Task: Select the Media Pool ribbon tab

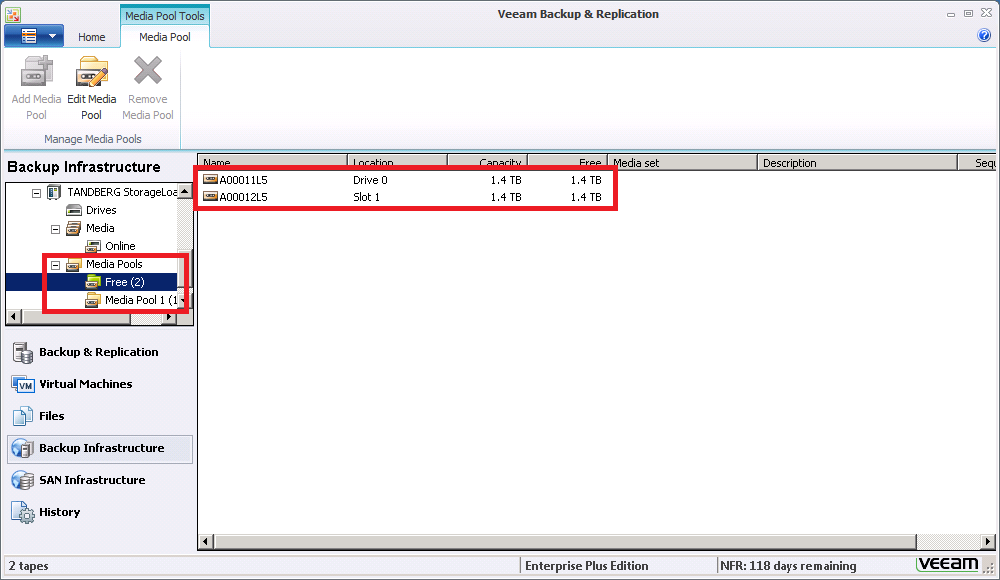Action: [x=165, y=37]
